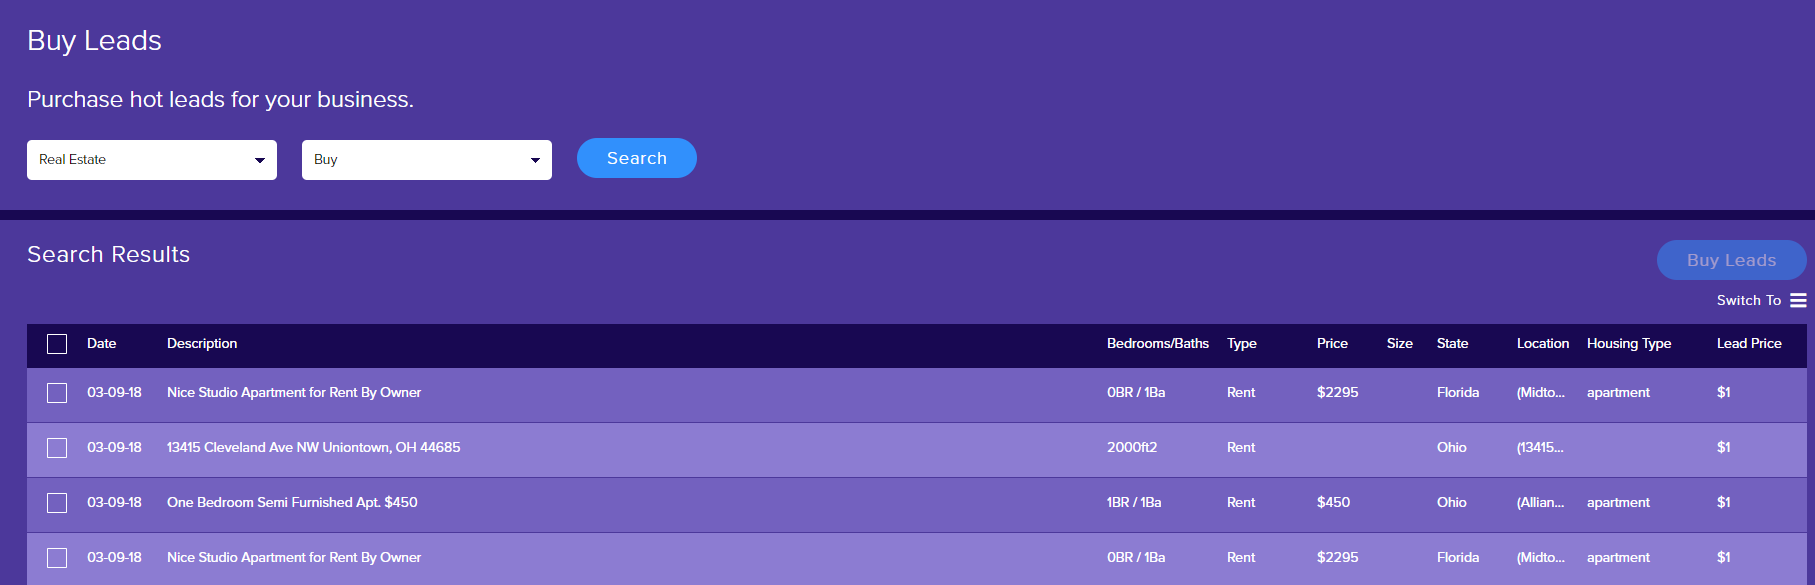
Task: Open One Bedroom Semi Furnished Apt. $450 listing
Action: 292,502
